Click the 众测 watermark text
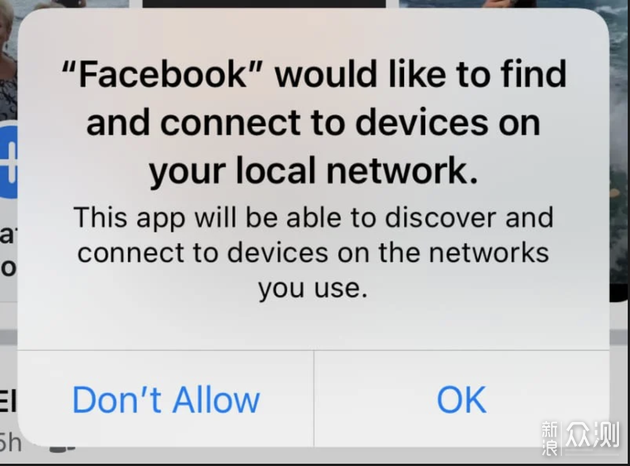This screenshot has height=466, width=630. pyautogui.click(x=592, y=434)
